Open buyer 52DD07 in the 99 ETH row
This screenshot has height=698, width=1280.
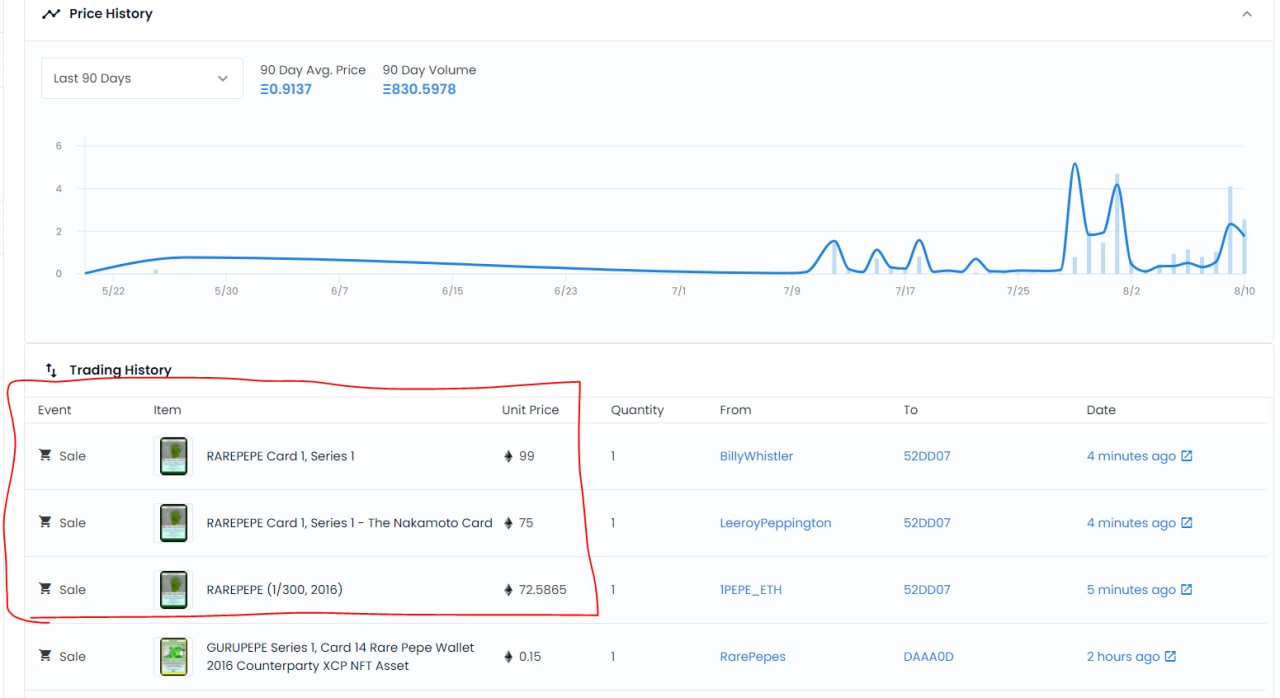tap(927, 456)
